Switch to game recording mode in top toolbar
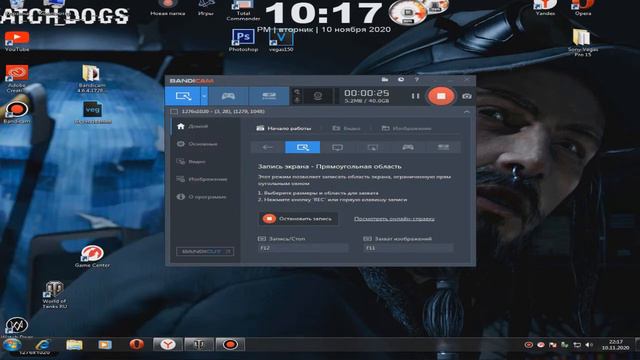The width and height of the screenshot is (640, 360). click(x=228, y=96)
